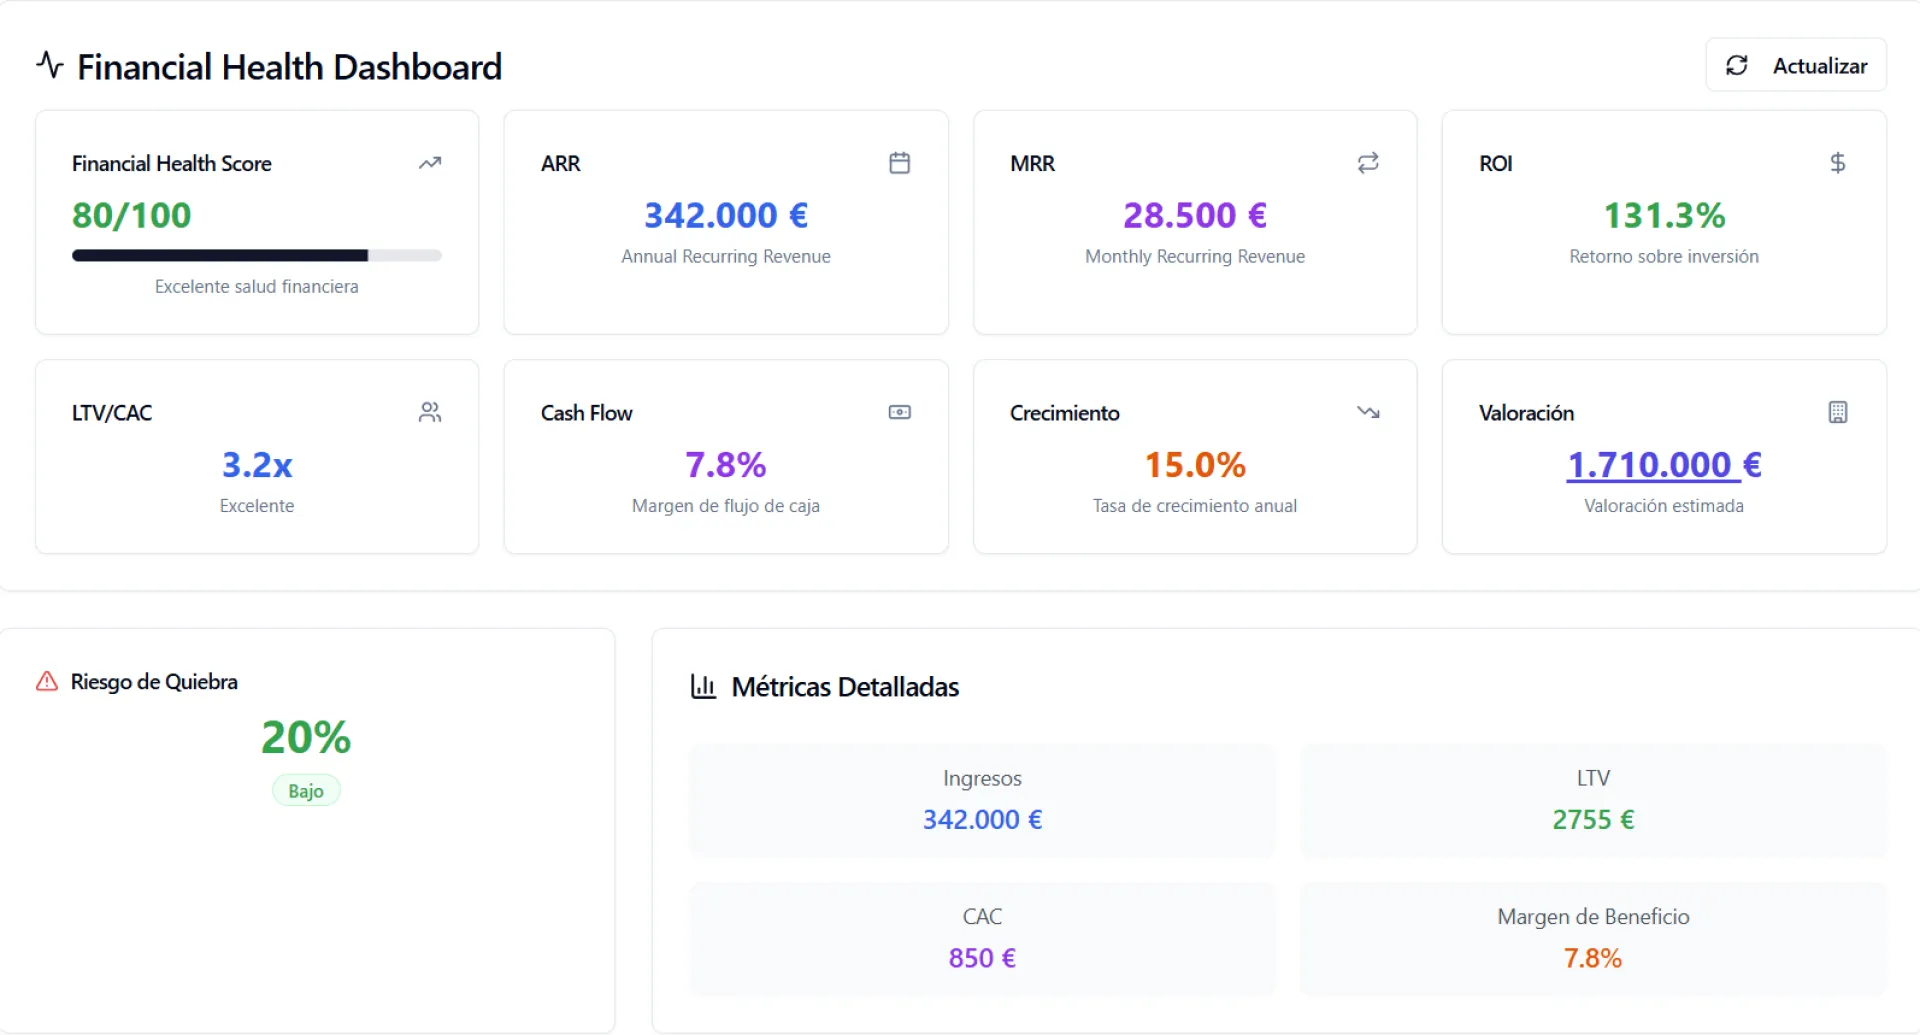Click the repeat arrows icon on MRR card
The height and width of the screenshot is (1035, 1920).
click(x=1368, y=163)
